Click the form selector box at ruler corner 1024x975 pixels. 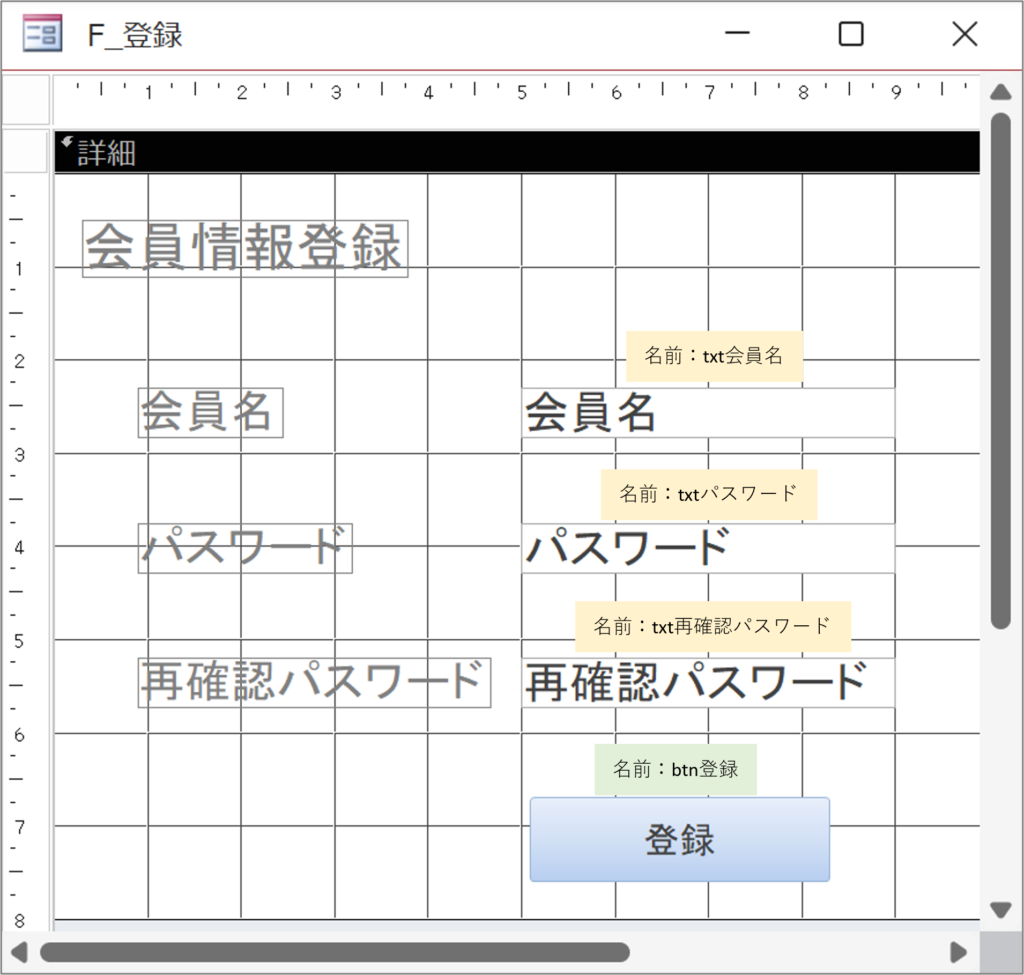(26, 99)
